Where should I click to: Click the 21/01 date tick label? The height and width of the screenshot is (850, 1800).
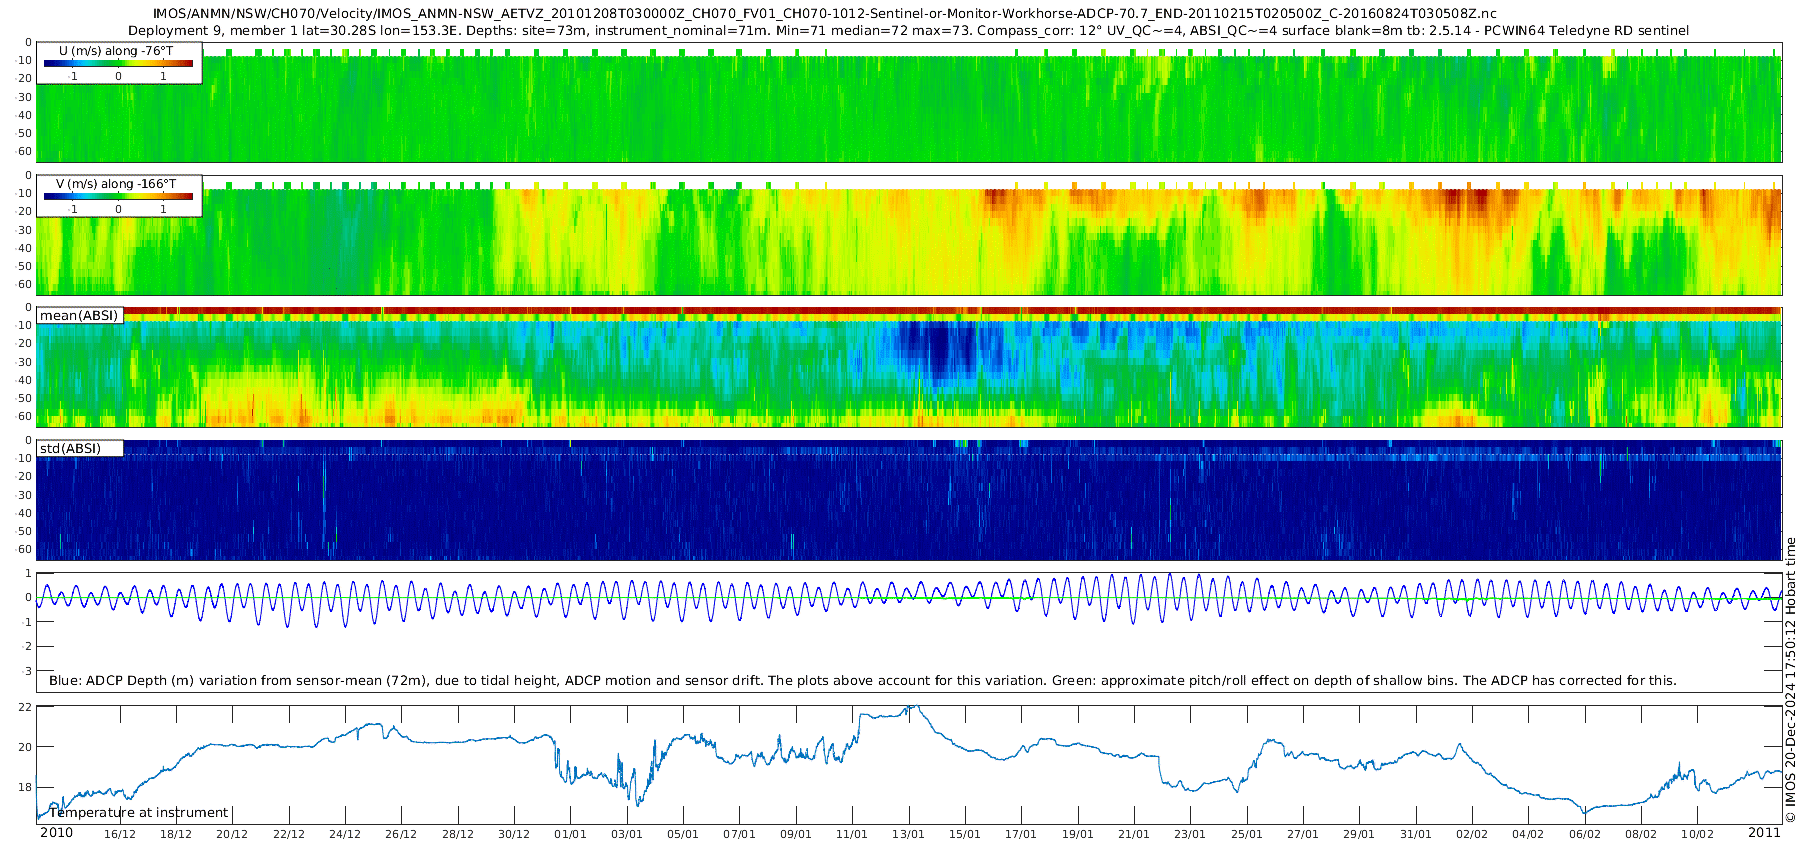coord(1133,834)
